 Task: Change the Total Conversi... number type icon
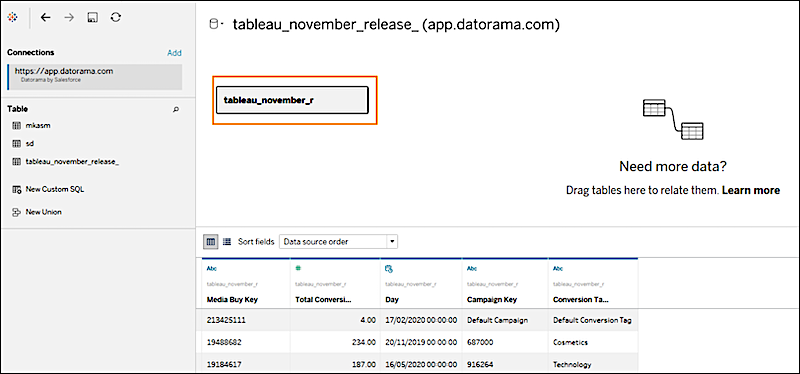298,268
